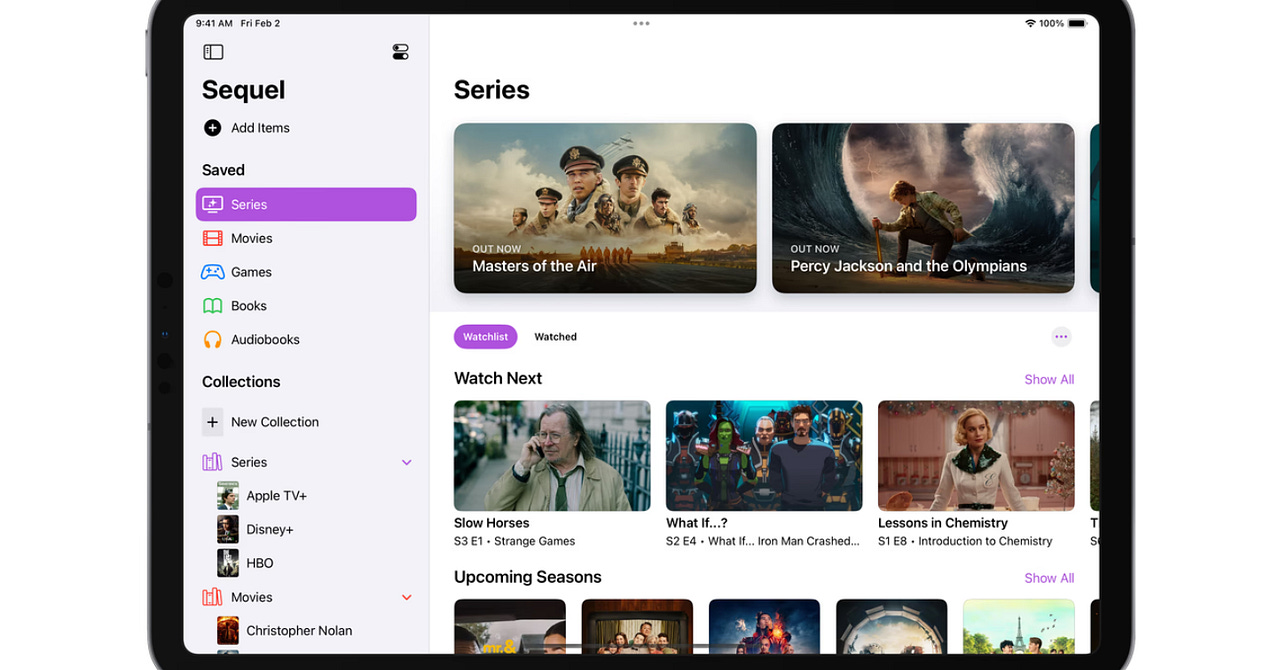
Task: Click Show All for Upcoming Seasons
Action: pyautogui.click(x=1049, y=578)
